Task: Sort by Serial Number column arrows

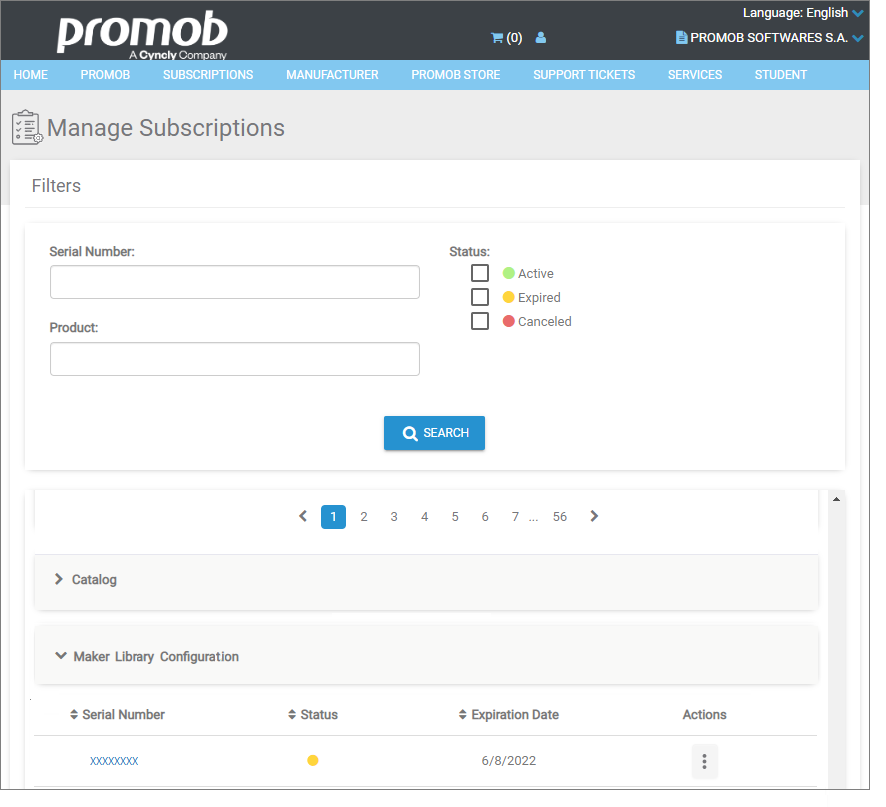Action: coord(74,714)
